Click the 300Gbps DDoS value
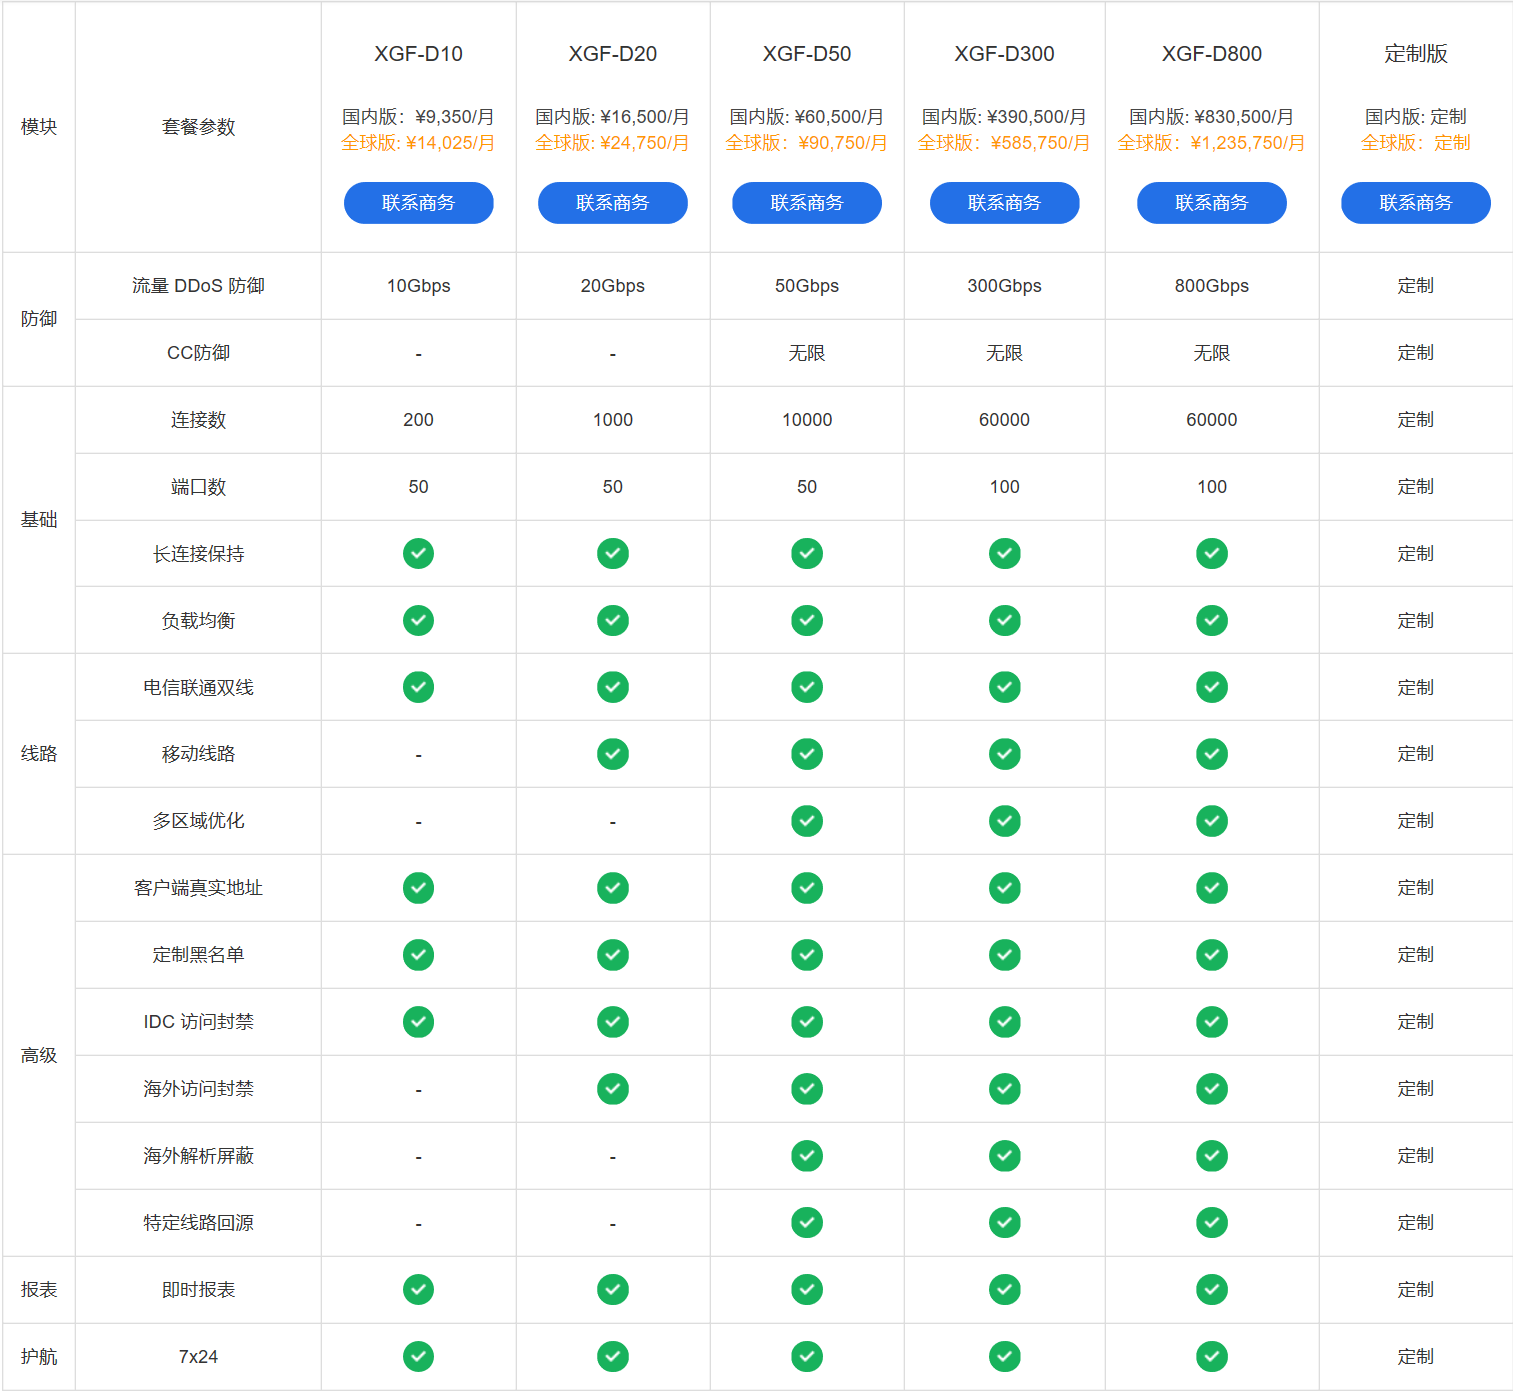1513x1391 pixels. (x=1004, y=286)
